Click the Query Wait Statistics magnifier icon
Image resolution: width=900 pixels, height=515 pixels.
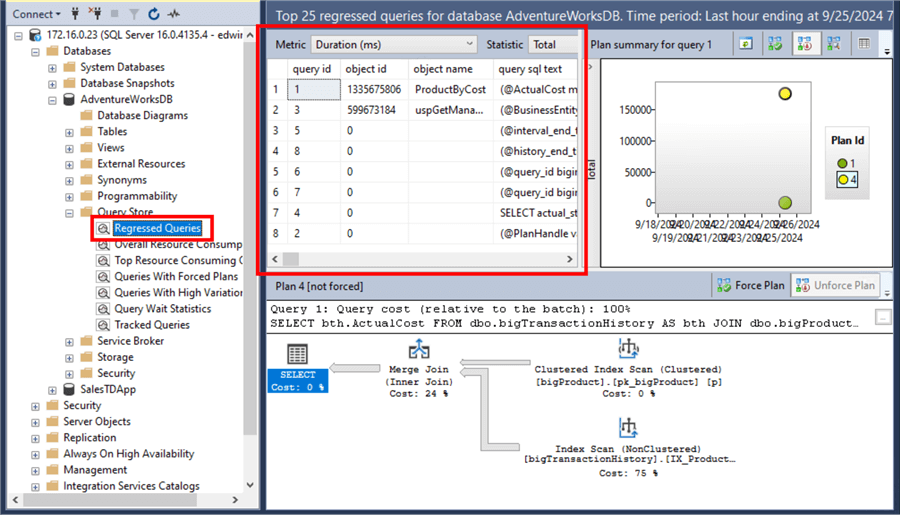[103, 309]
